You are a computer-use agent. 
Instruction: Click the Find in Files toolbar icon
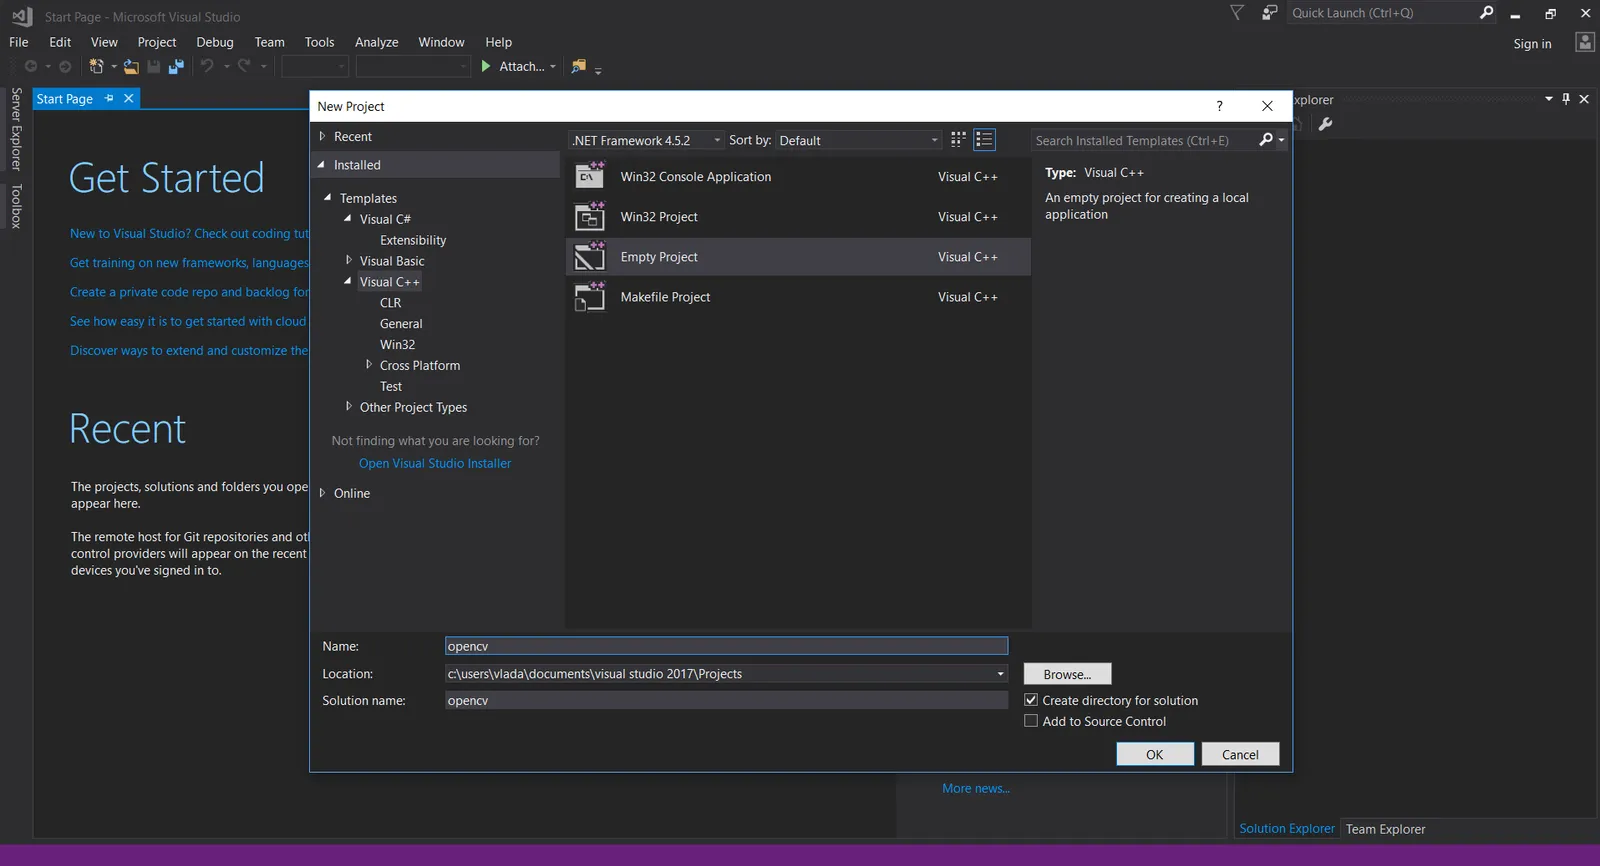click(578, 66)
